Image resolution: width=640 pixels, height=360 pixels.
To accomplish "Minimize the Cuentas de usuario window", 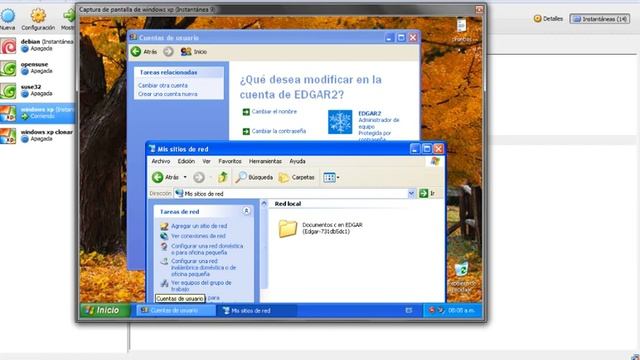I will point(389,38).
